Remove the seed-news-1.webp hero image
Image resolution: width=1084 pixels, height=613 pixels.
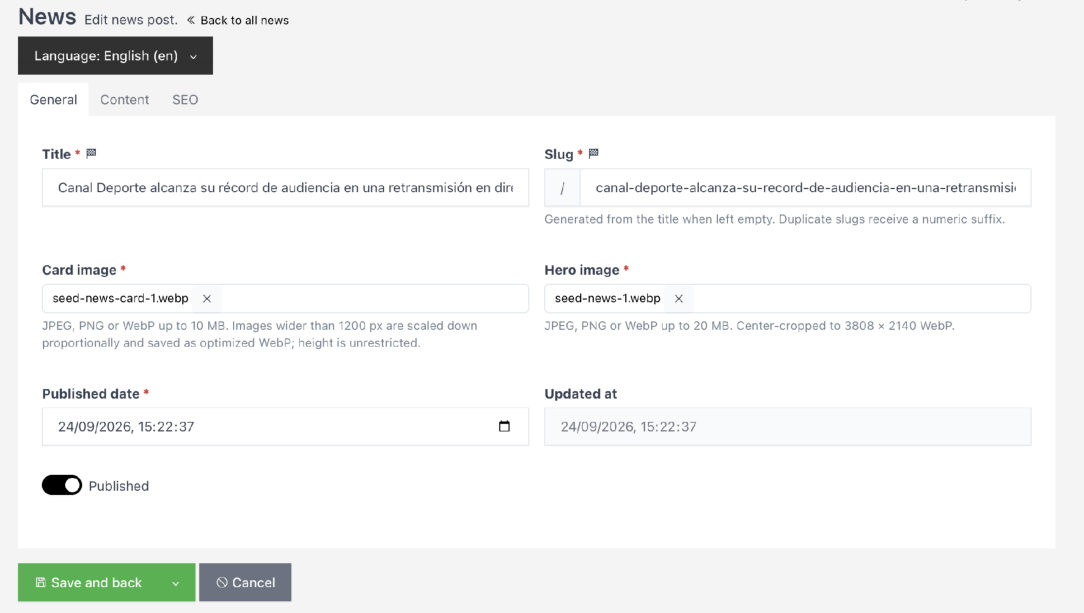tap(679, 299)
